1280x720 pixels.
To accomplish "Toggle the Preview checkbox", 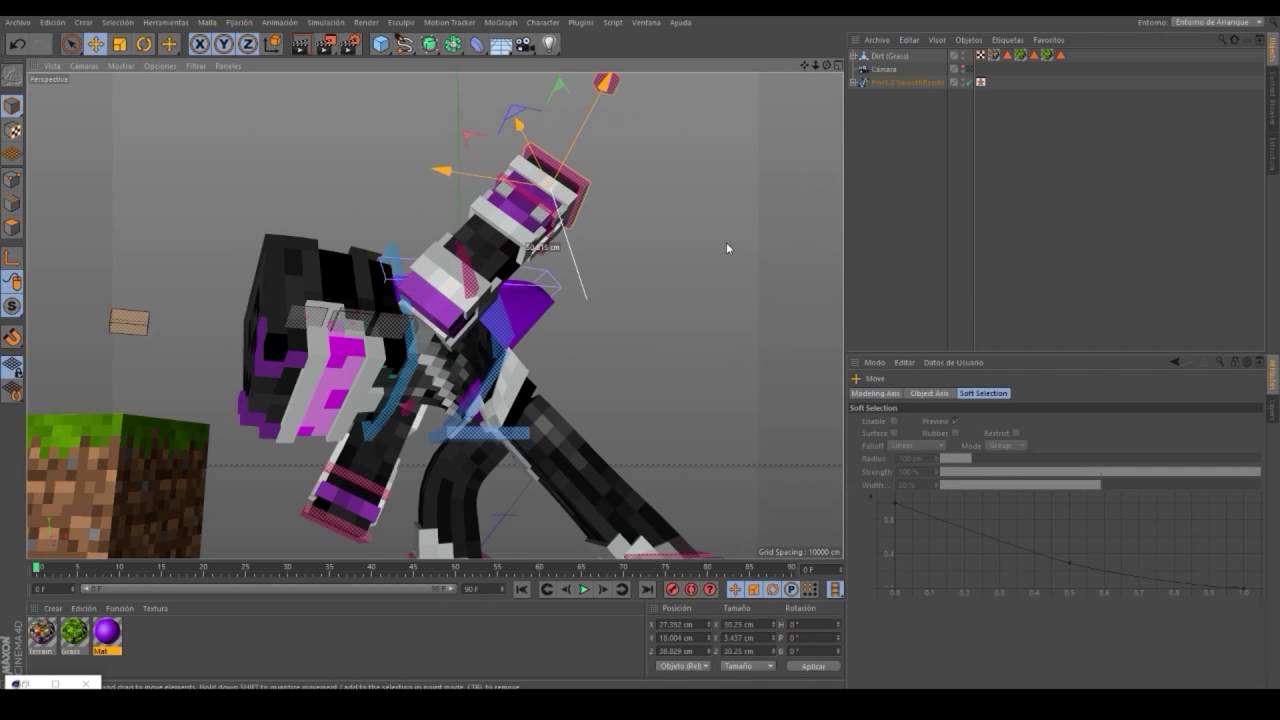I will point(955,421).
